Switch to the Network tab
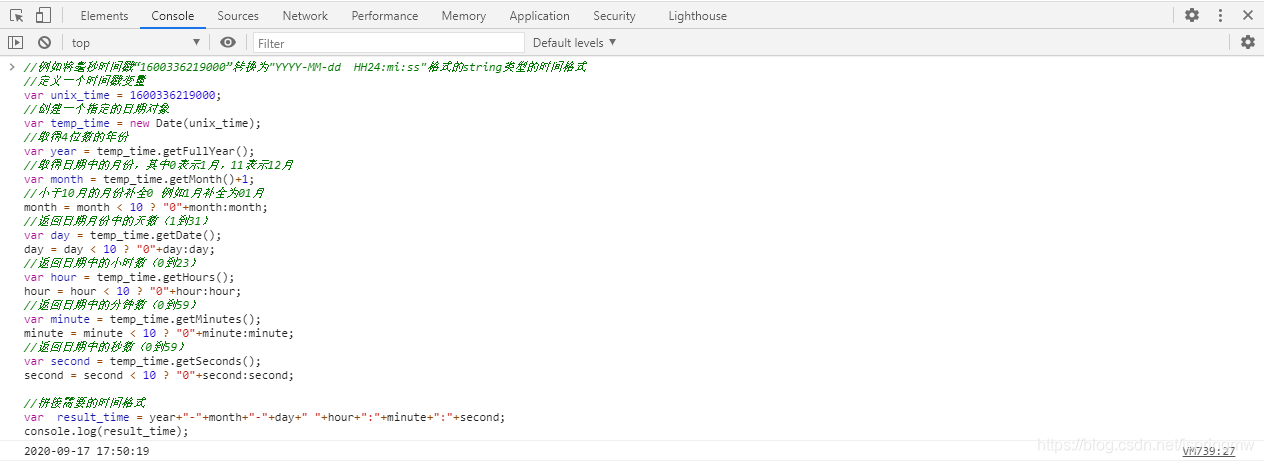 pyautogui.click(x=305, y=15)
